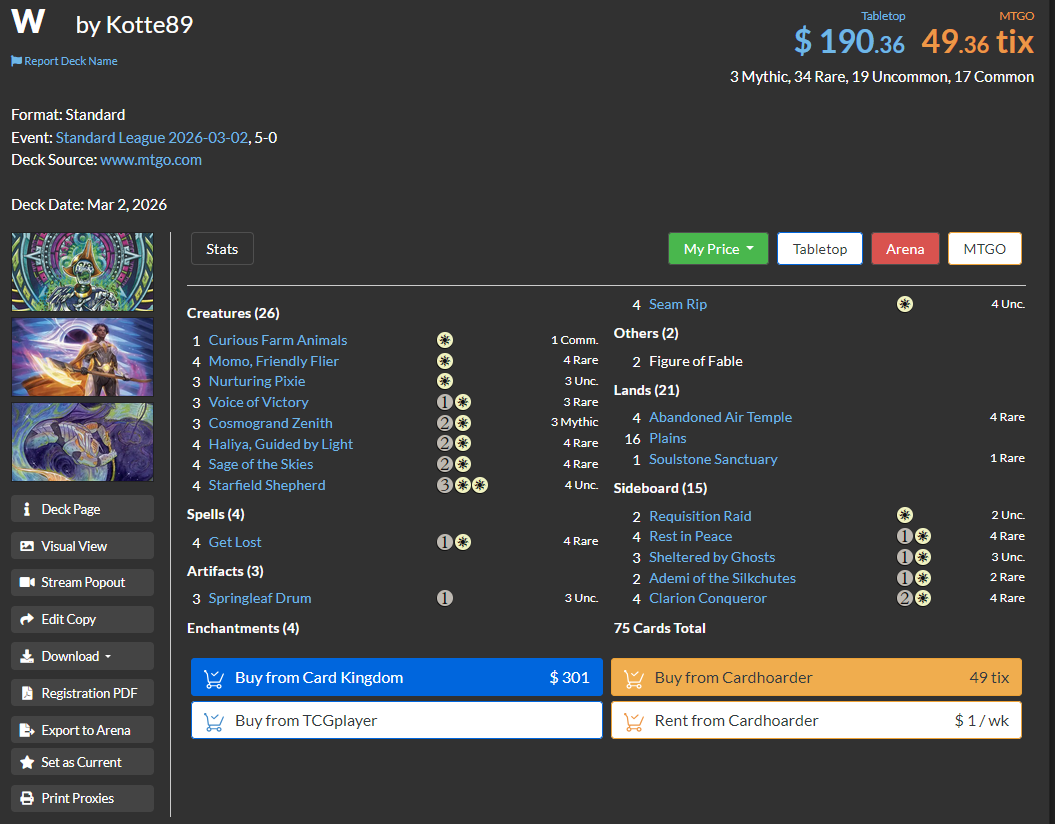Click Rent from Cardhoarder button
The image size is (1055, 824).
[x=816, y=720]
